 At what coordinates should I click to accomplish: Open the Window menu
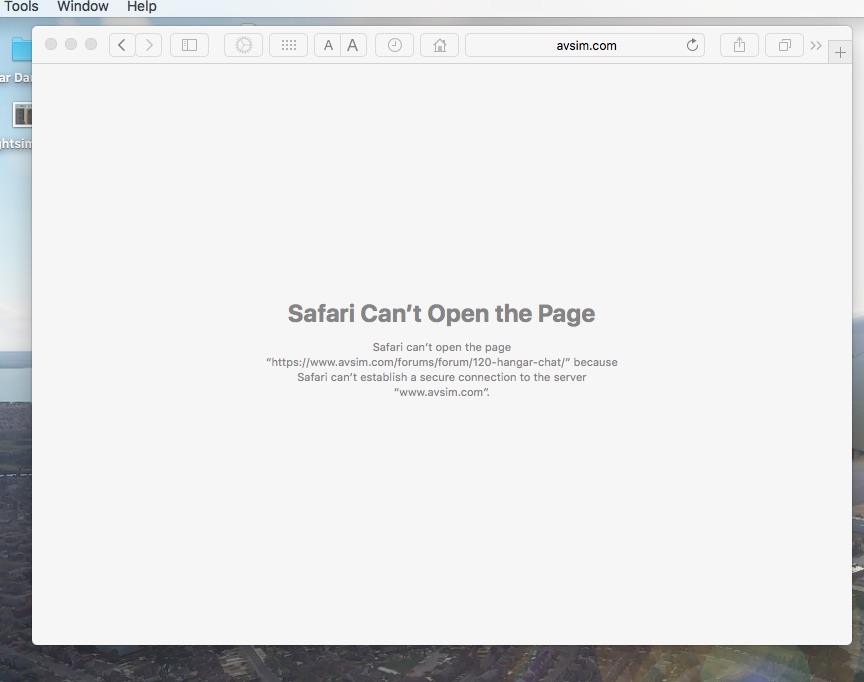[x=83, y=7]
